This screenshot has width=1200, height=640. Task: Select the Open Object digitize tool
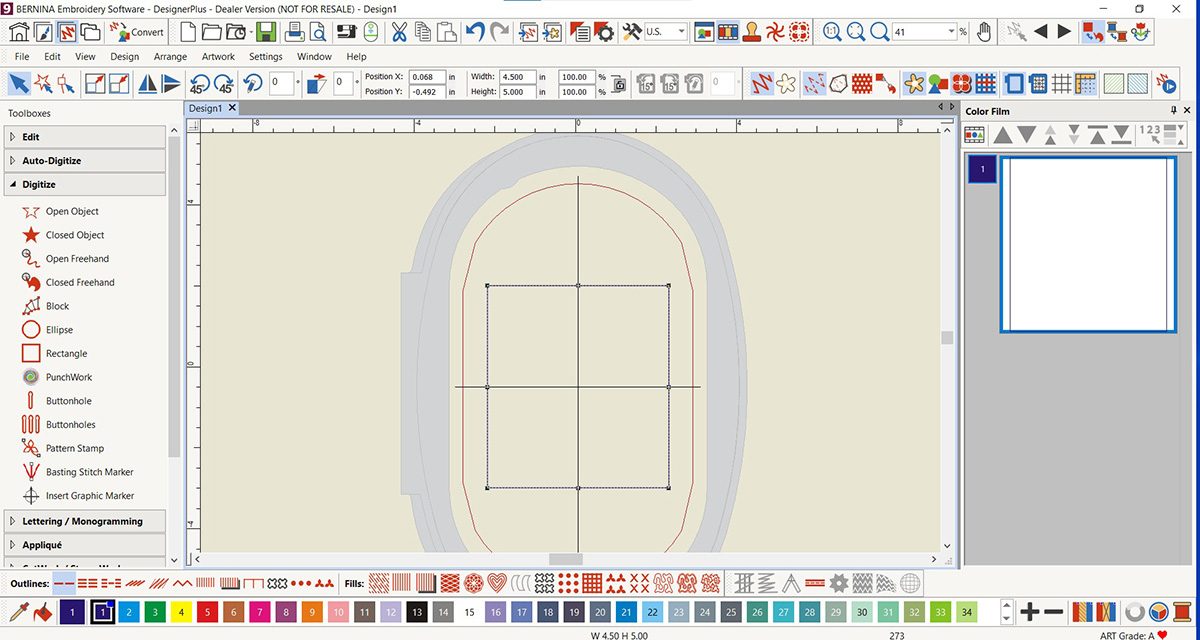coord(60,211)
